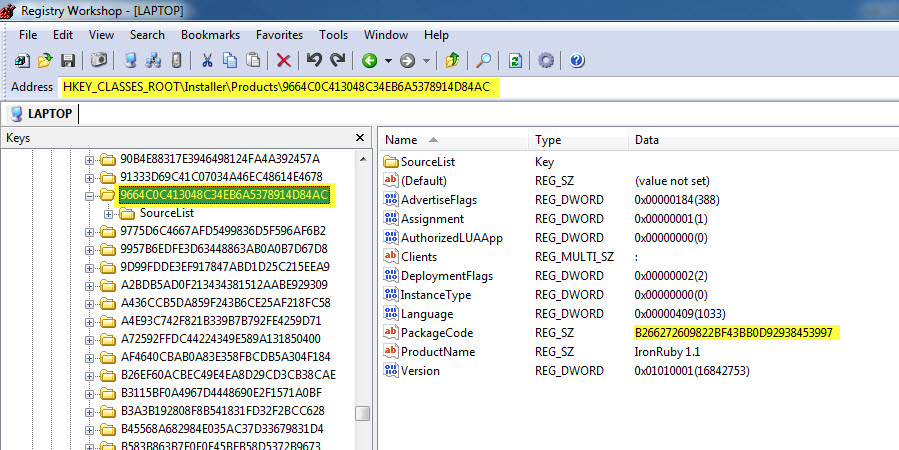899x450 pixels.
Task: Click the Paste clipboard icon
Action: pyautogui.click(x=253, y=60)
